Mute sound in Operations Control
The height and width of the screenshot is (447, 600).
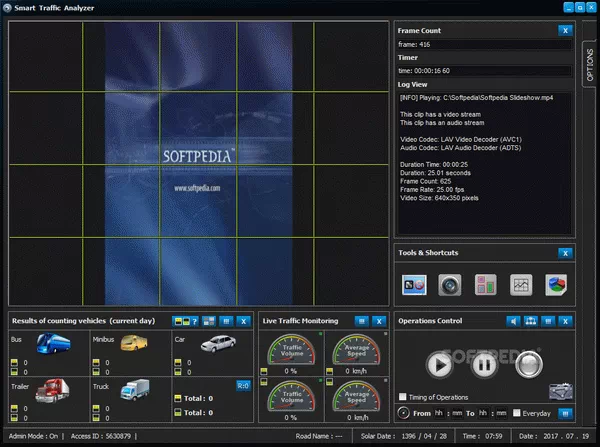pos(513,321)
